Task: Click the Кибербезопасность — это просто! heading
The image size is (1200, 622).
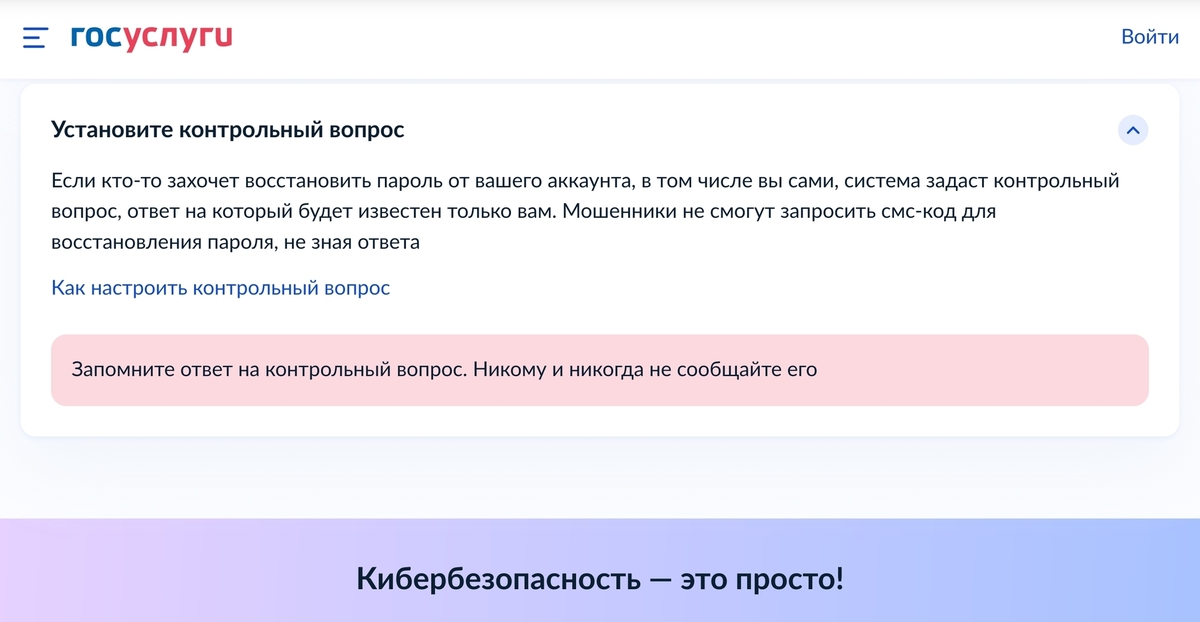Action: [x=600, y=578]
